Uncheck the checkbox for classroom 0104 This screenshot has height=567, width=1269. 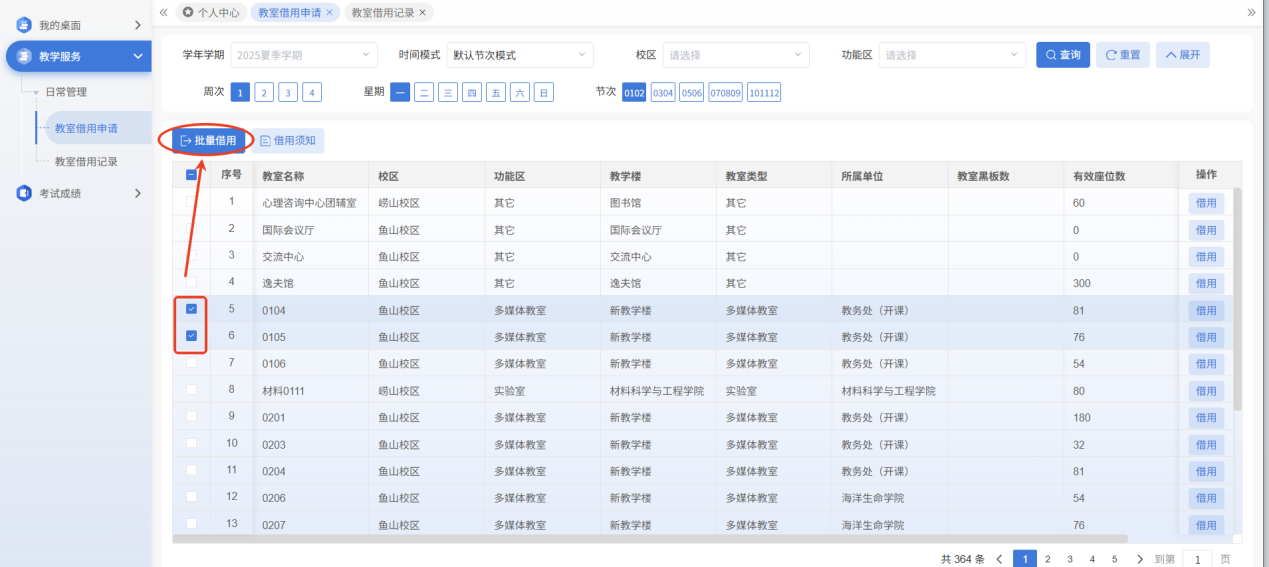click(192, 310)
